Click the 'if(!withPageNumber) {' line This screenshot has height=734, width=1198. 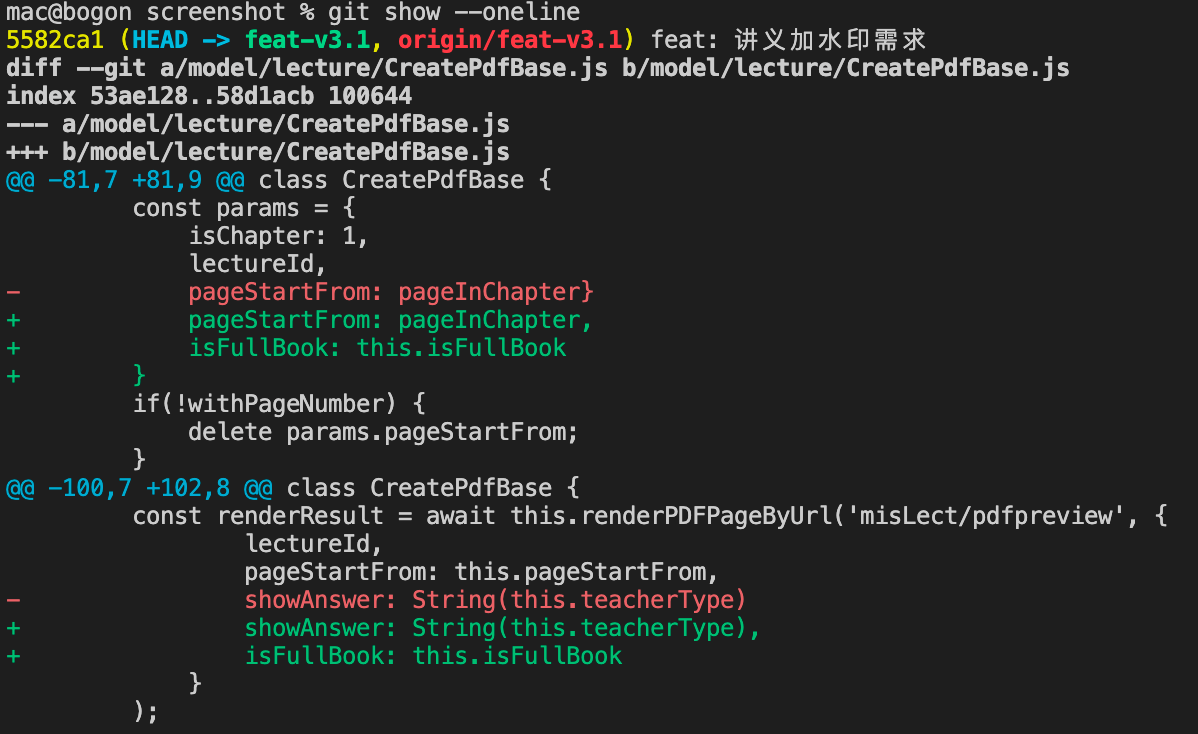click(x=280, y=404)
